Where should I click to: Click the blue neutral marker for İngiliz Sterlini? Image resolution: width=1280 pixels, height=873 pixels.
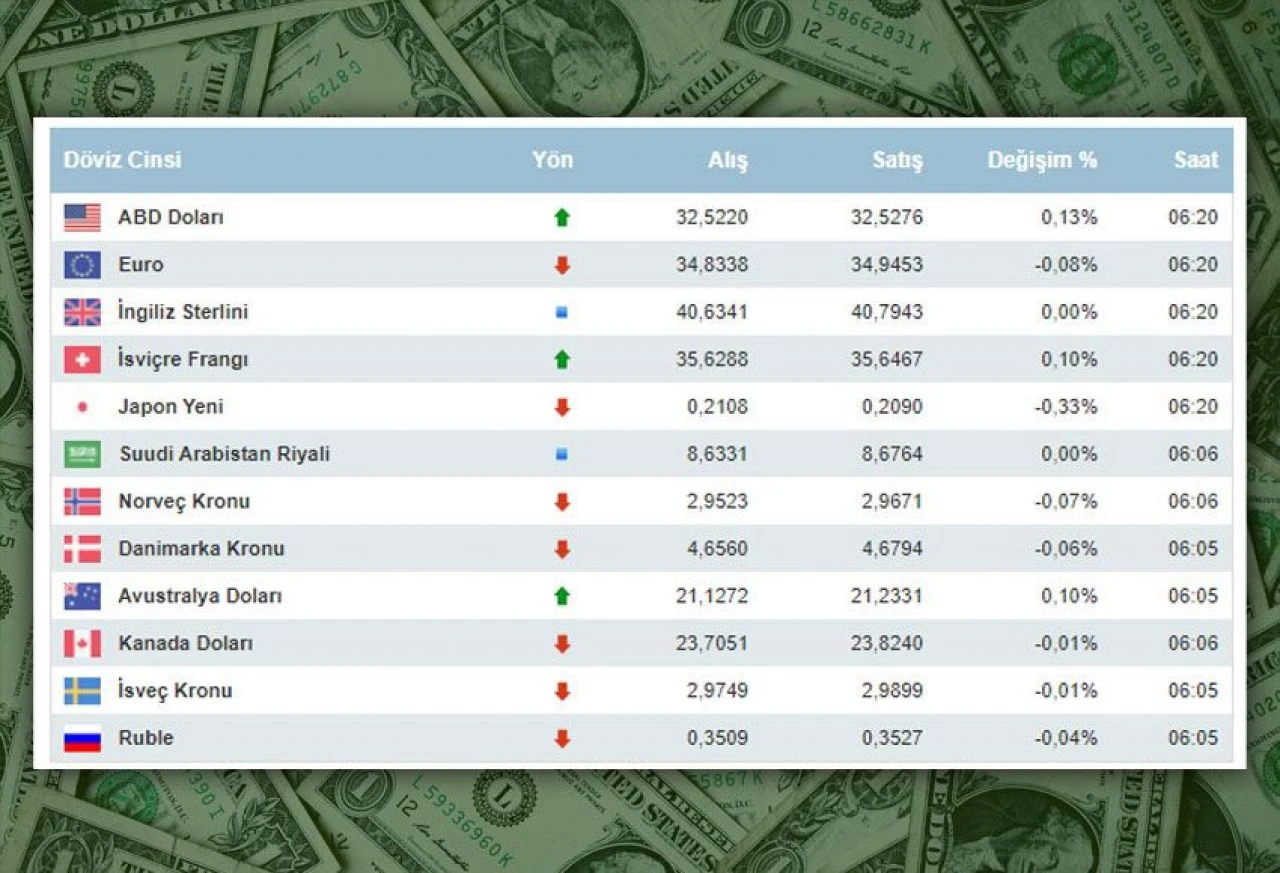tap(562, 312)
